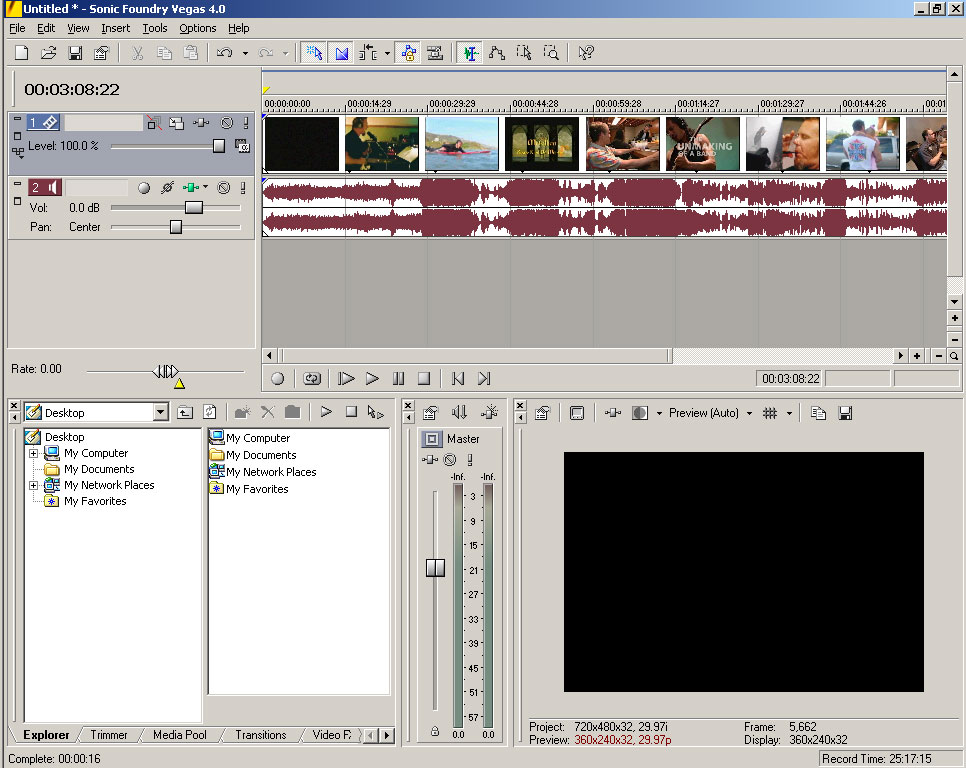Copy the selection using the Copy icon
The width and height of the screenshot is (966, 768).
pyautogui.click(x=164, y=53)
